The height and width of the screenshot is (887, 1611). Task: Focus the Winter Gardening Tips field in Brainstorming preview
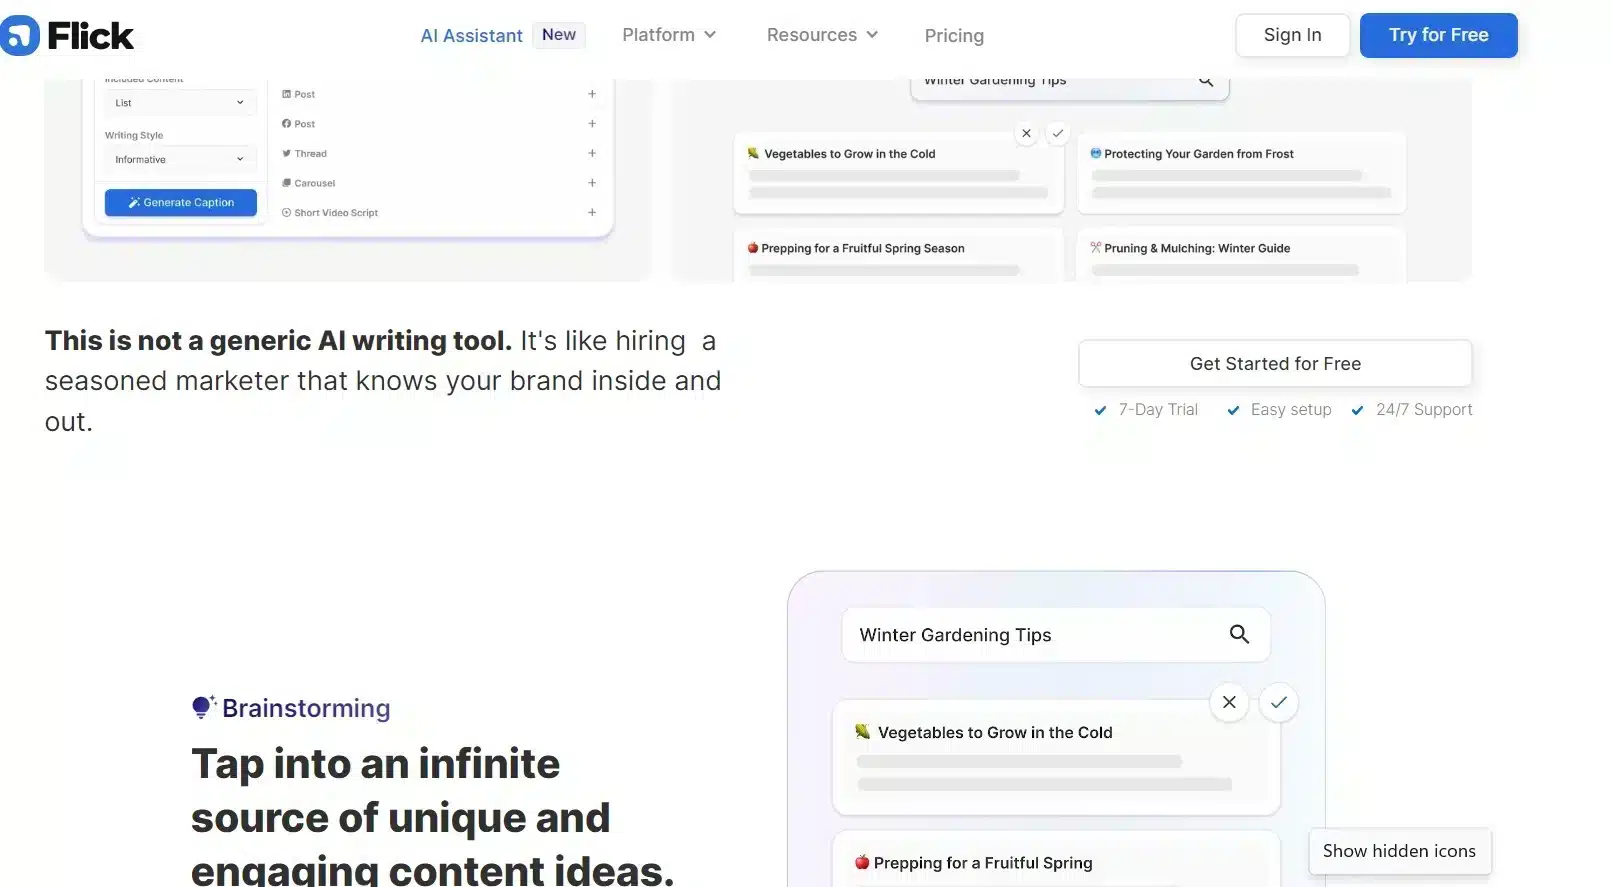1056,635
